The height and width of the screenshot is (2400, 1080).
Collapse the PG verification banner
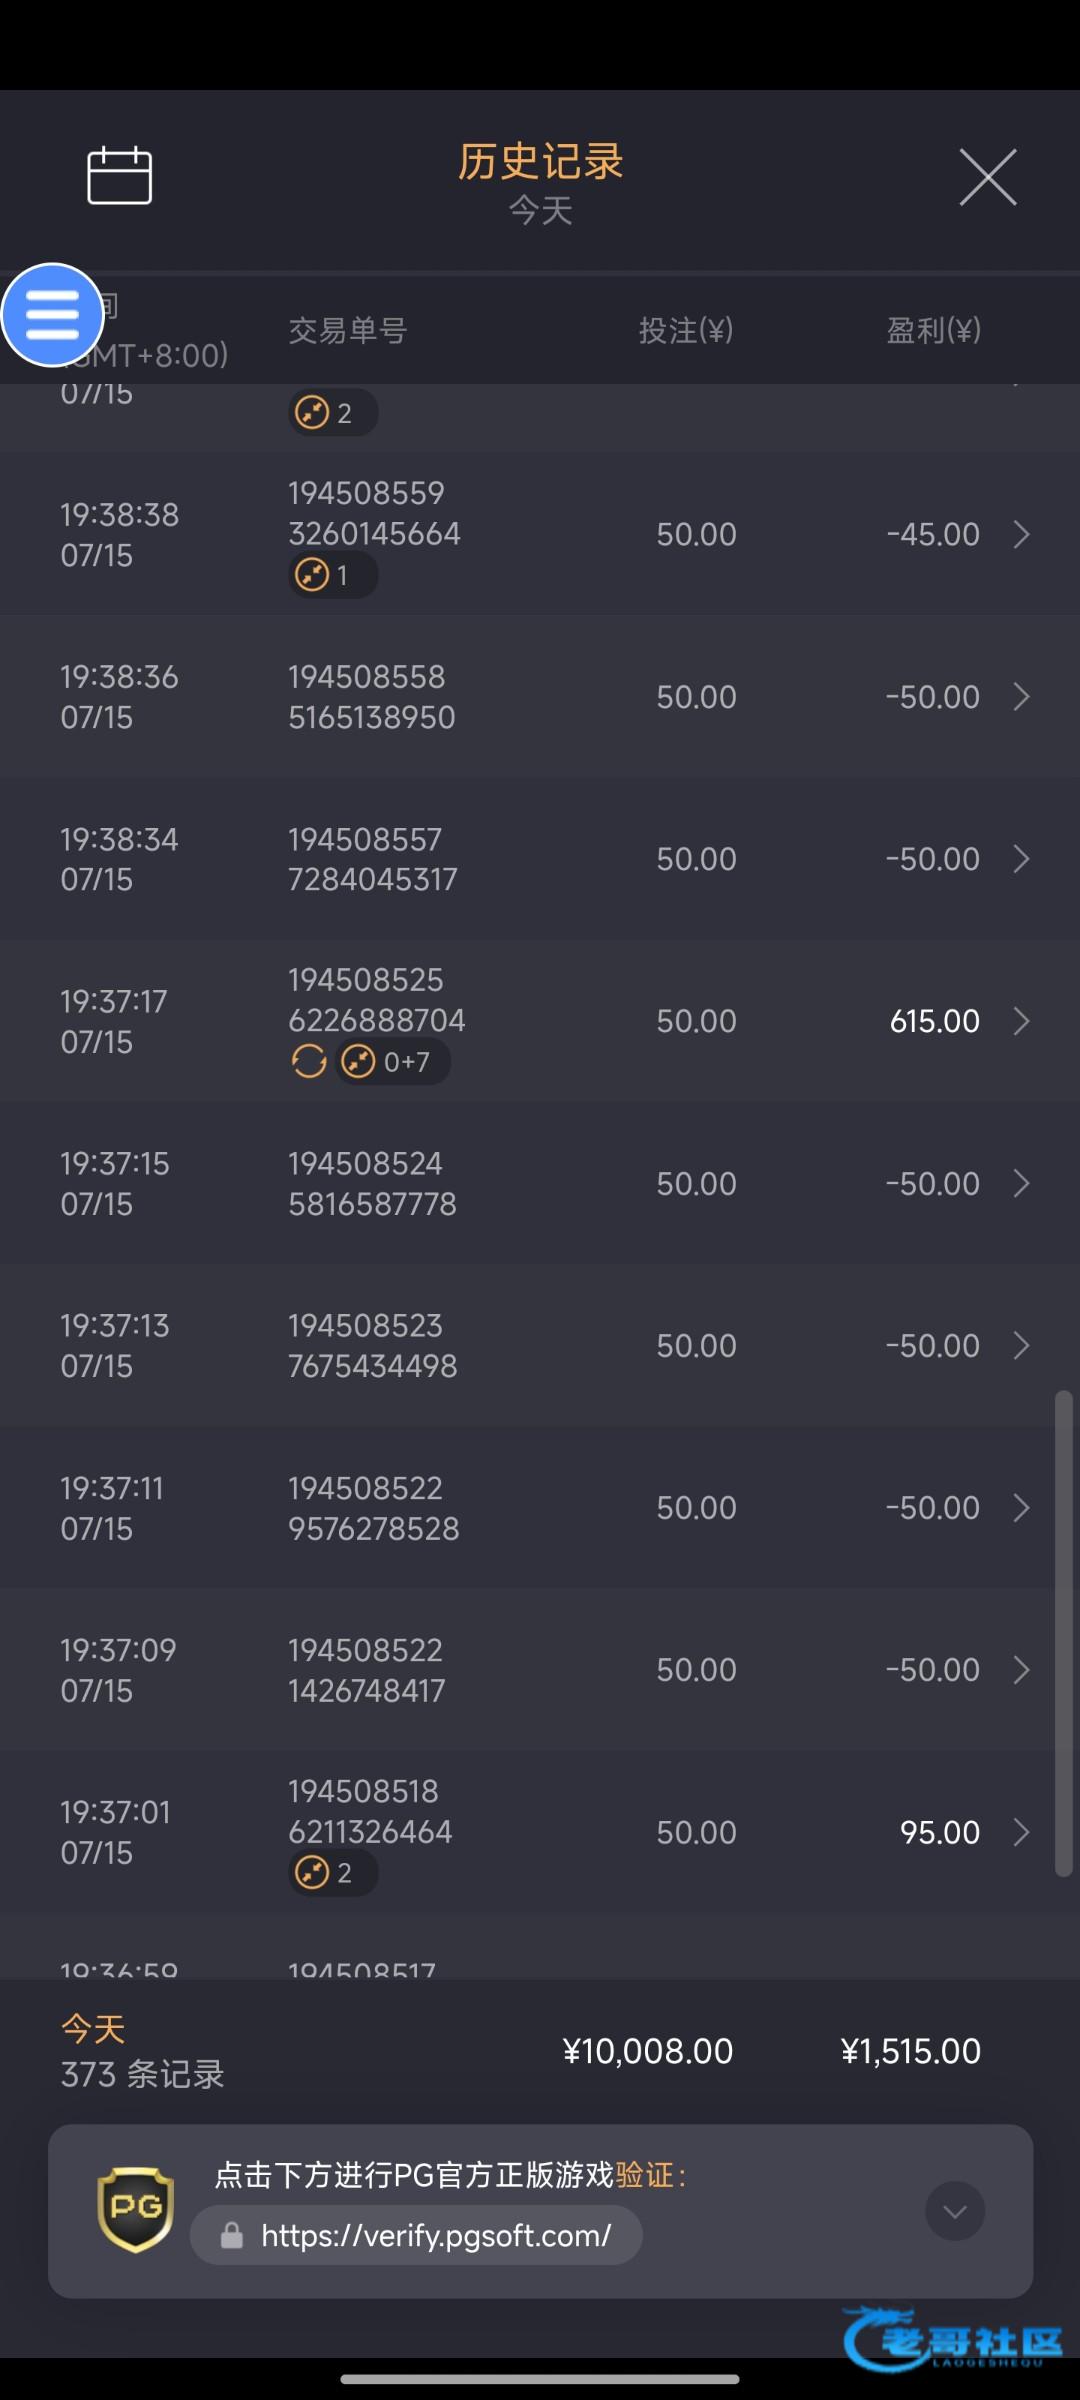click(954, 2211)
